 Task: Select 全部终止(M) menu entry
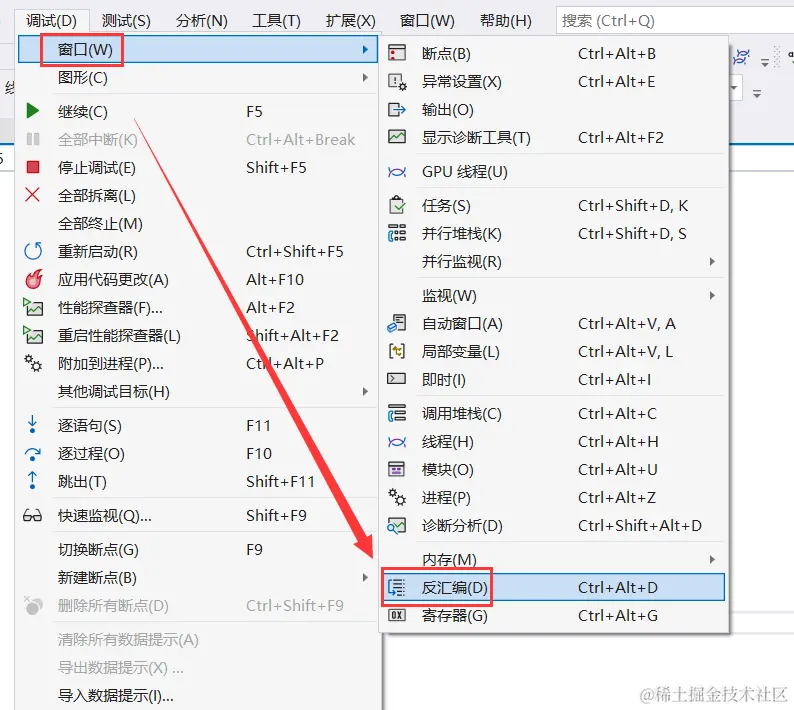click(x=100, y=223)
